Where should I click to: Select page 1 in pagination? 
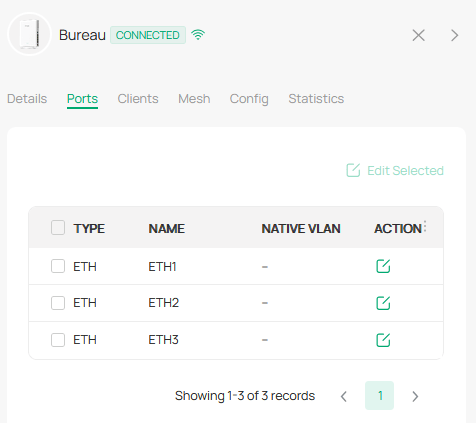coord(380,395)
